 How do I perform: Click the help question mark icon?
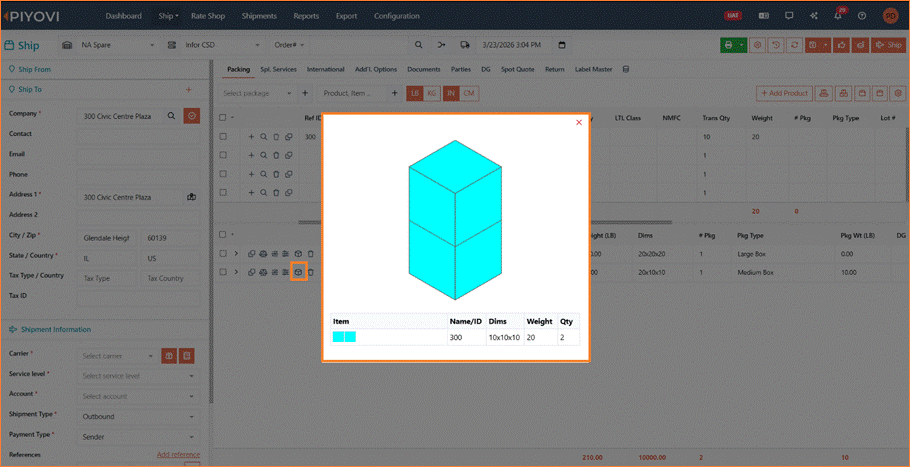pyautogui.click(x=862, y=16)
